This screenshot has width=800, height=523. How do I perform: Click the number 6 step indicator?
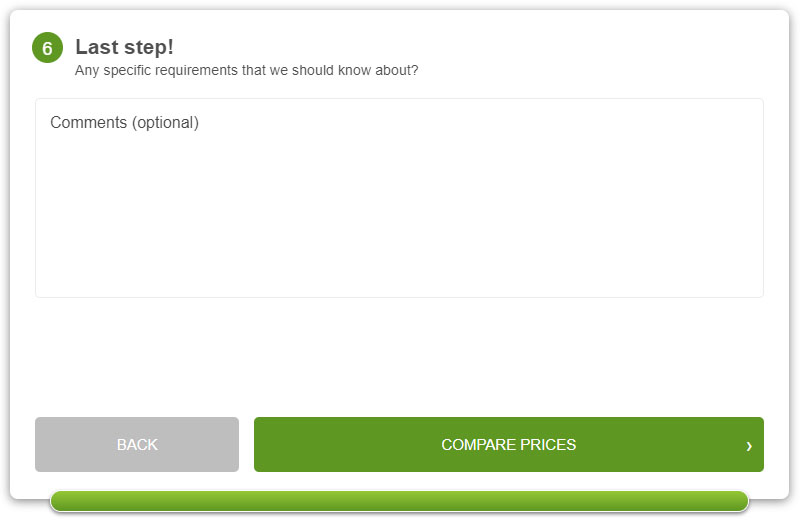(x=47, y=48)
